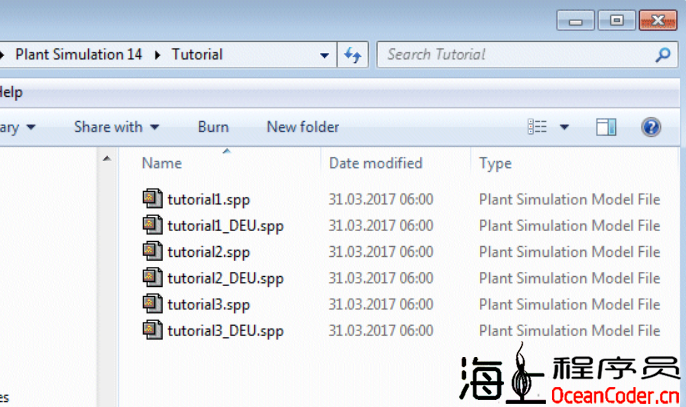Maximize the Explorer window
The image size is (686, 407).
[616, 20]
